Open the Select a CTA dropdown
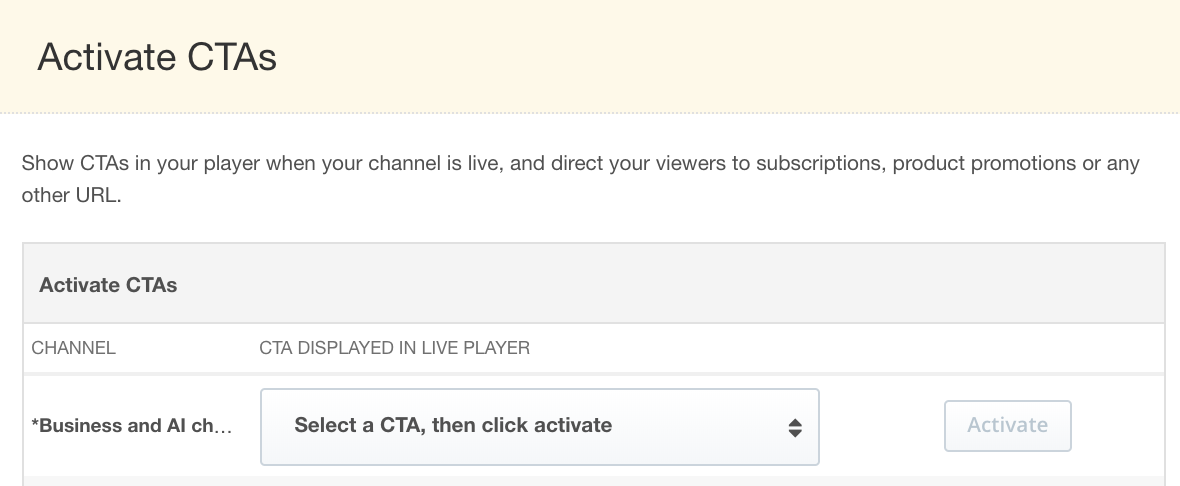Image resolution: width=1180 pixels, height=486 pixels. (x=540, y=427)
